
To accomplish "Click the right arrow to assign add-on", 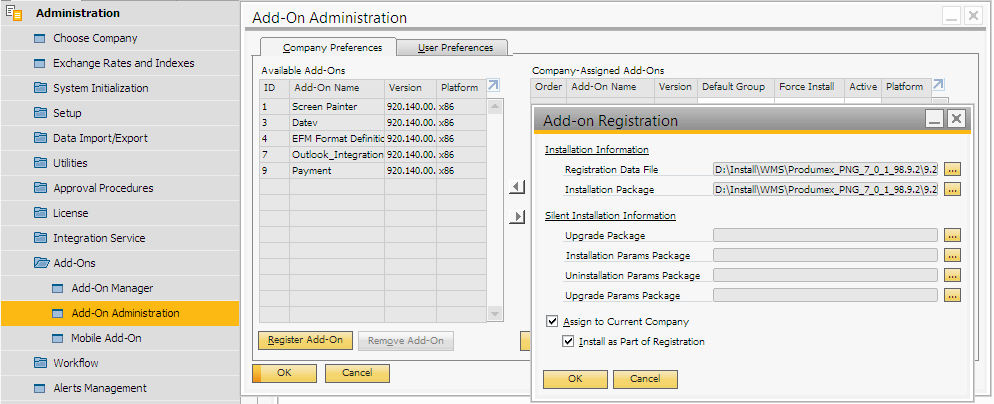I will pyautogui.click(x=517, y=217).
